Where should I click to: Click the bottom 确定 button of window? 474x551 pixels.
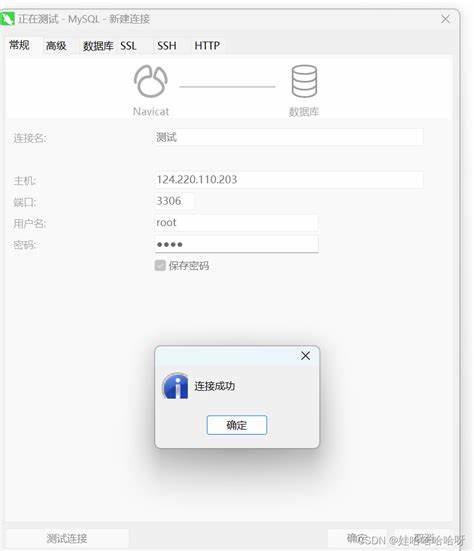click(x=357, y=538)
